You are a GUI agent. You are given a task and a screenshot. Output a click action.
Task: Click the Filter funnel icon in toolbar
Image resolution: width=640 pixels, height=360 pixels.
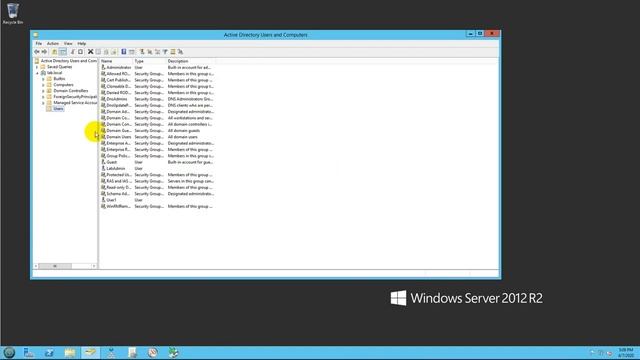tap(165, 52)
